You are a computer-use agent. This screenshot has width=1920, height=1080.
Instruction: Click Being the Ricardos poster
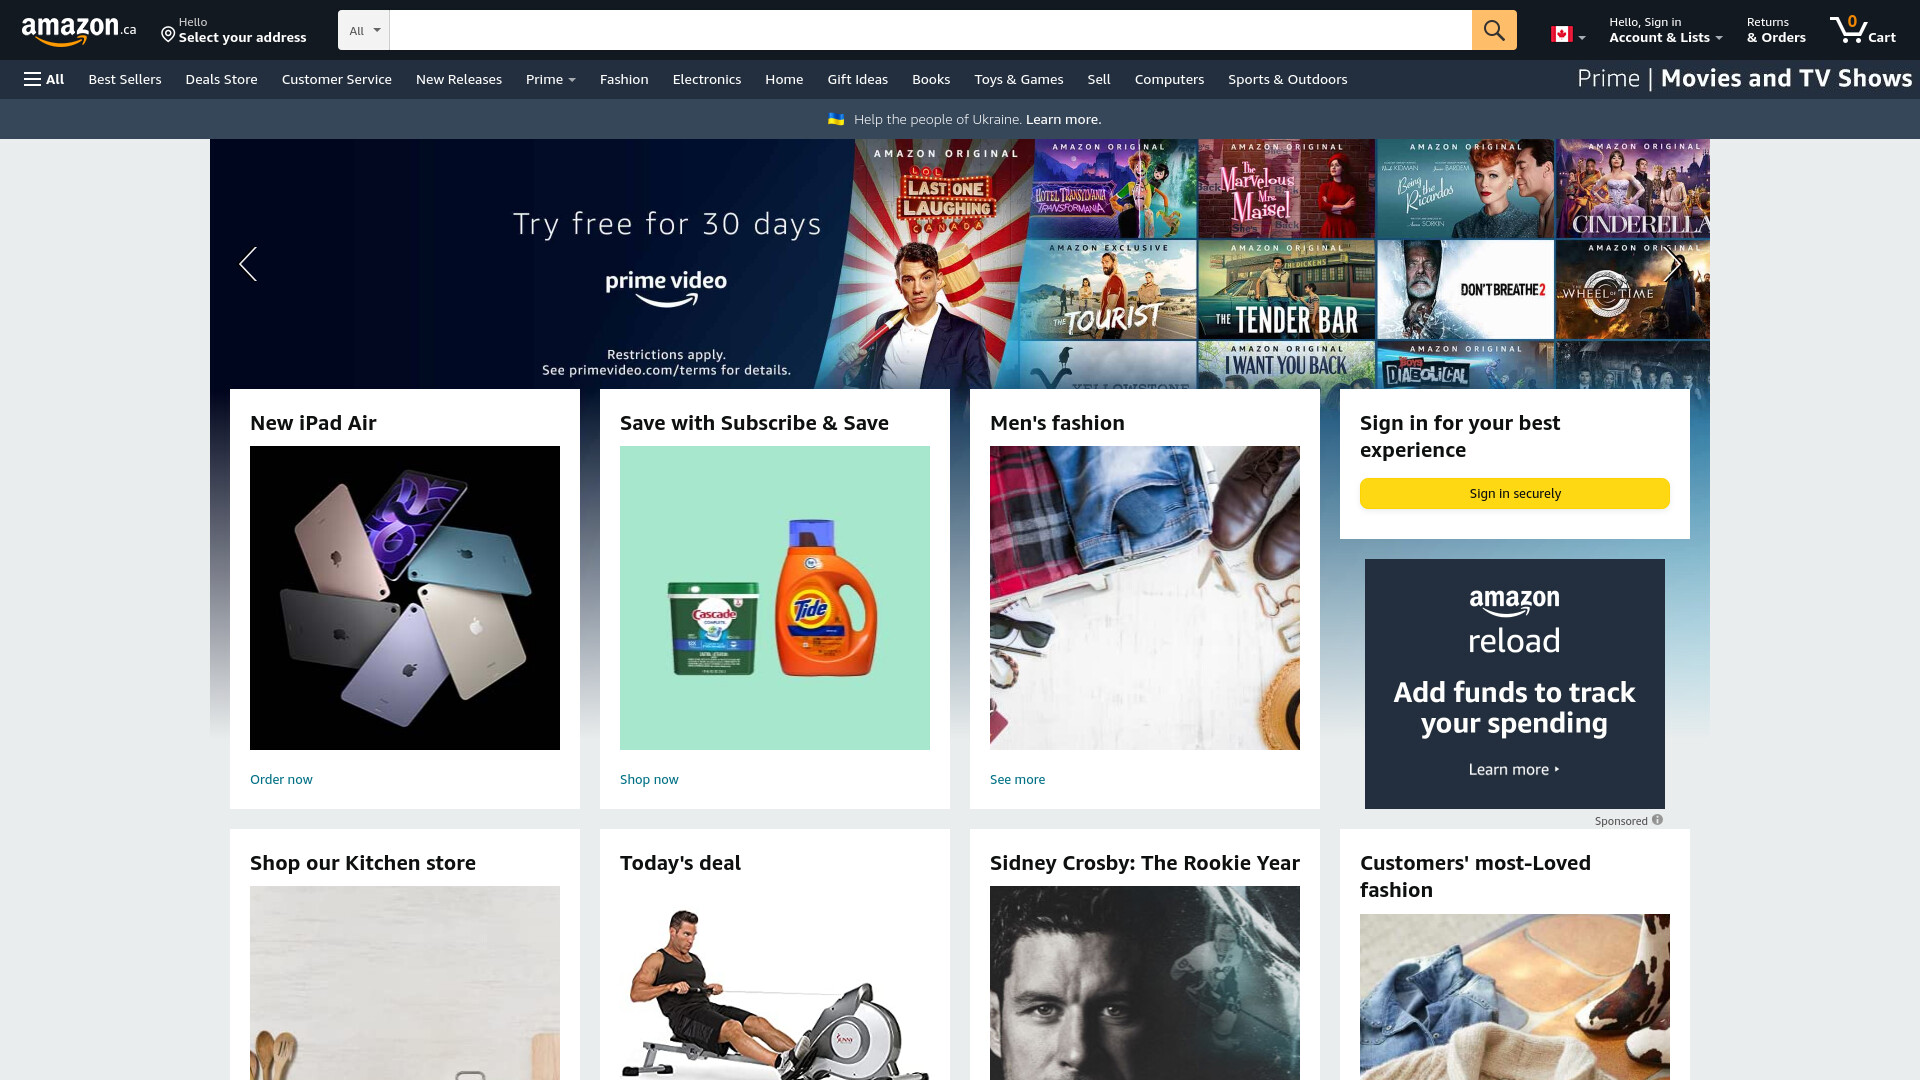pos(1466,188)
